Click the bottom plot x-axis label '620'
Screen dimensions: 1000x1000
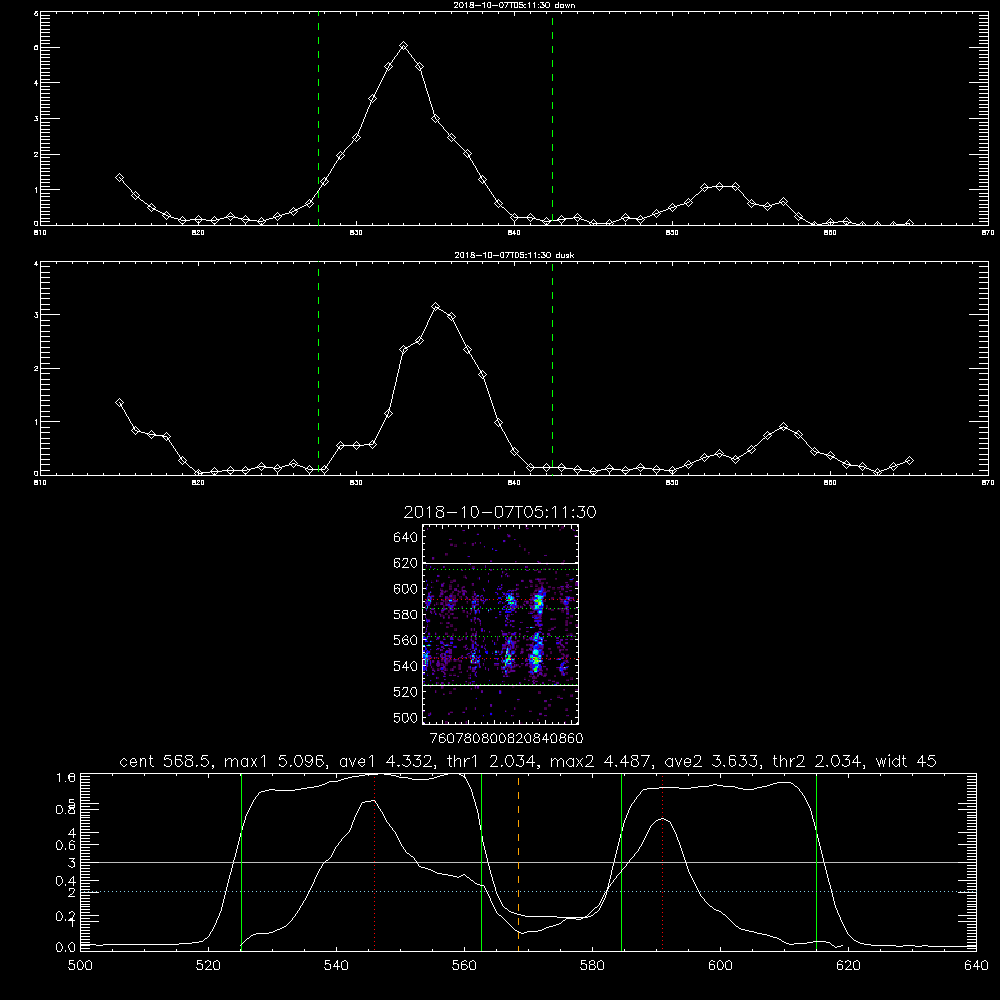[848, 966]
